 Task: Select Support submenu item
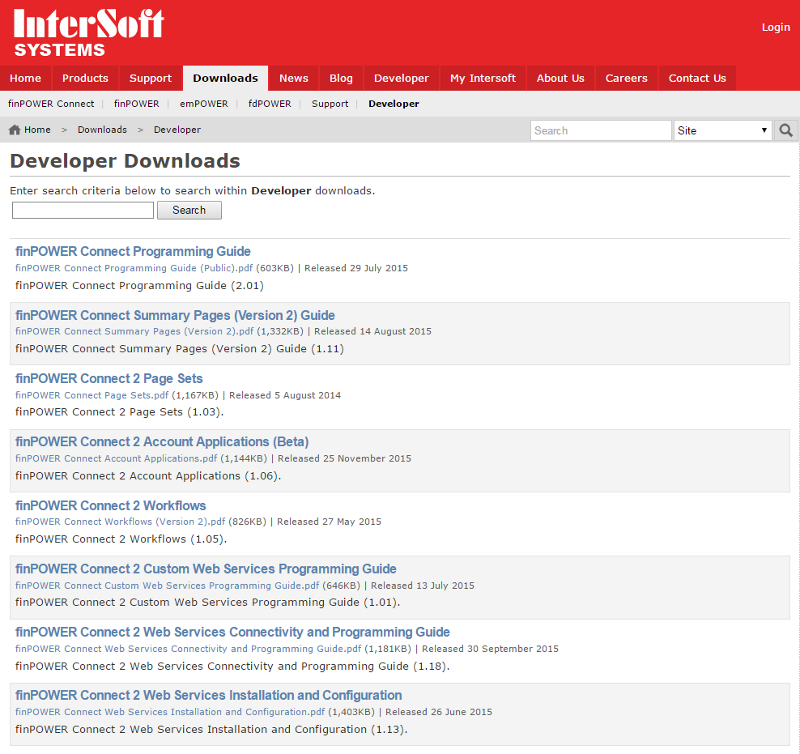[x=330, y=104]
